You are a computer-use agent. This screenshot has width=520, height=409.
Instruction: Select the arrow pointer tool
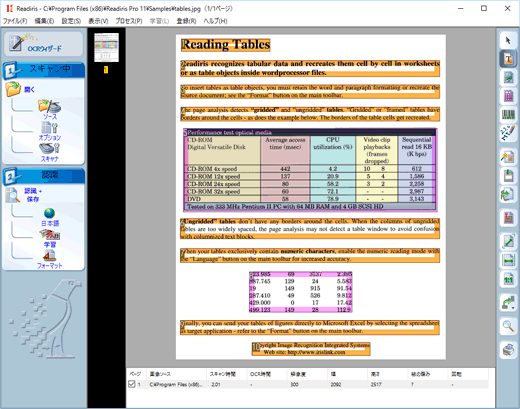508,41
